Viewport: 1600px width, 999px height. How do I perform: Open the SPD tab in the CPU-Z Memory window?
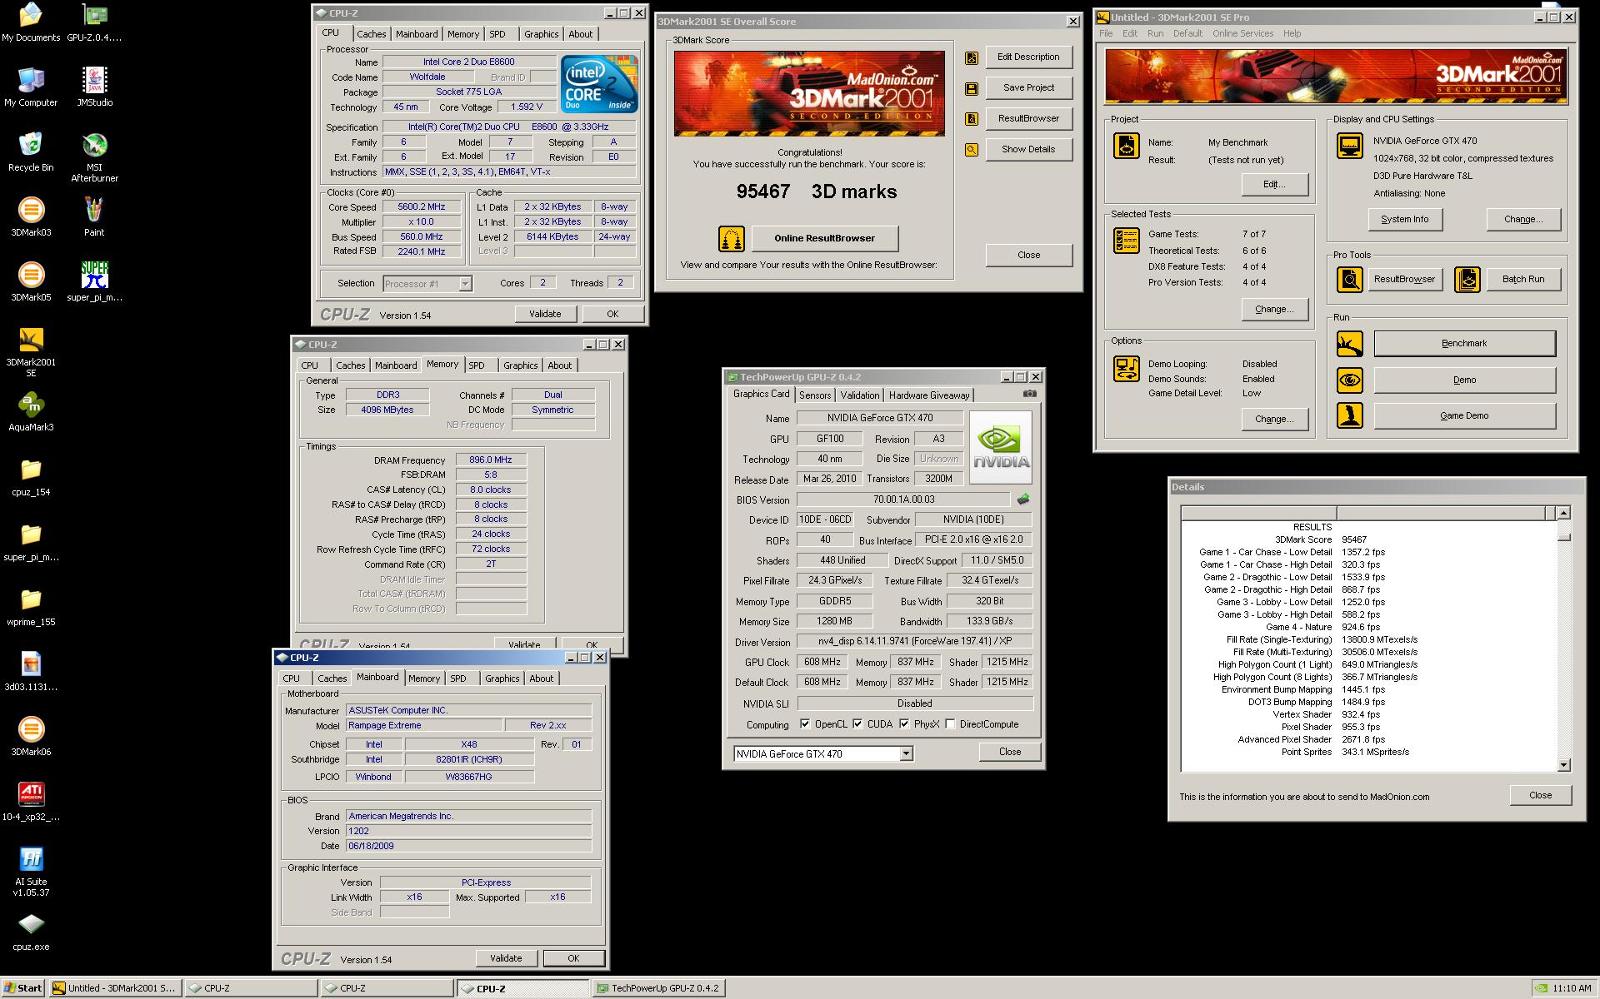(x=476, y=366)
